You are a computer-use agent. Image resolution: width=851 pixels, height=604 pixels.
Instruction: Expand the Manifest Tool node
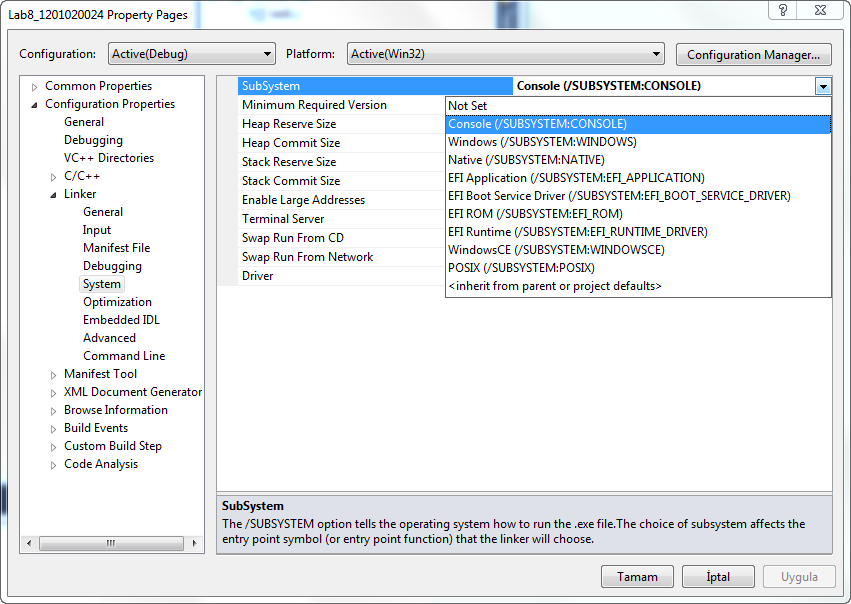coord(53,375)
